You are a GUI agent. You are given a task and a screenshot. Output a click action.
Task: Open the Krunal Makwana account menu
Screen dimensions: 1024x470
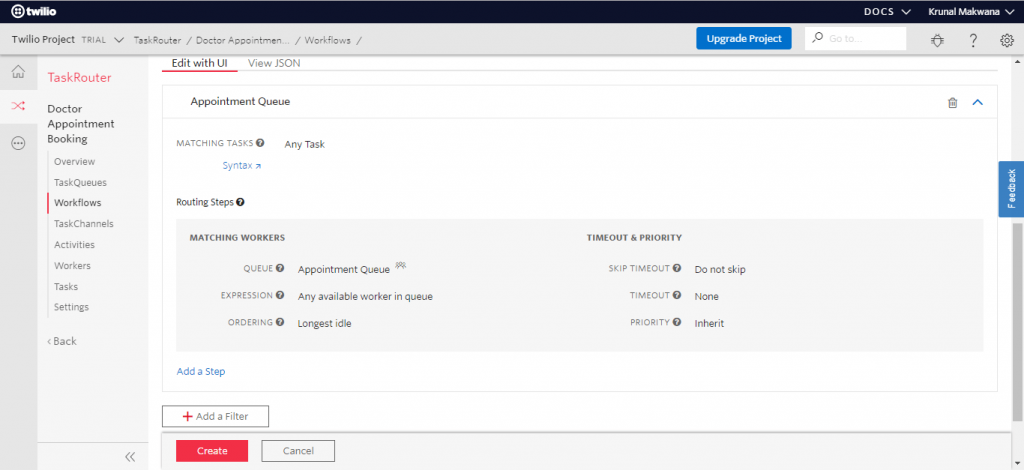tap(970, 12)
